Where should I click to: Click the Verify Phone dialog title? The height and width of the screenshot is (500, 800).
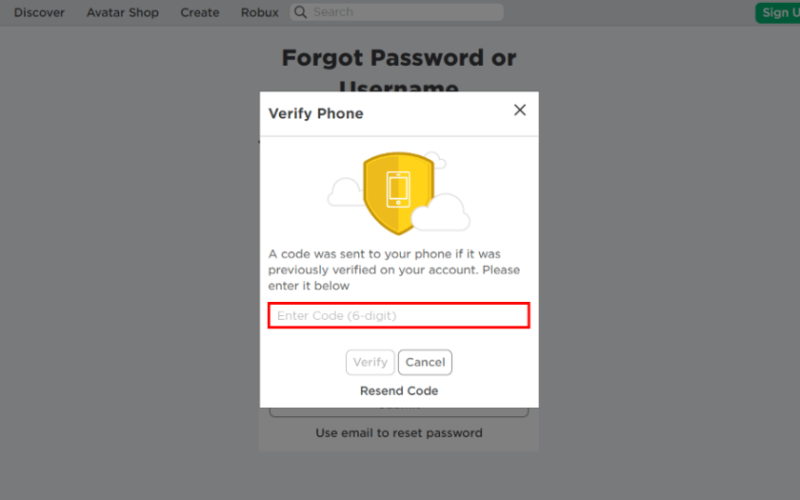pyautogui.click(x=316, y=113)
